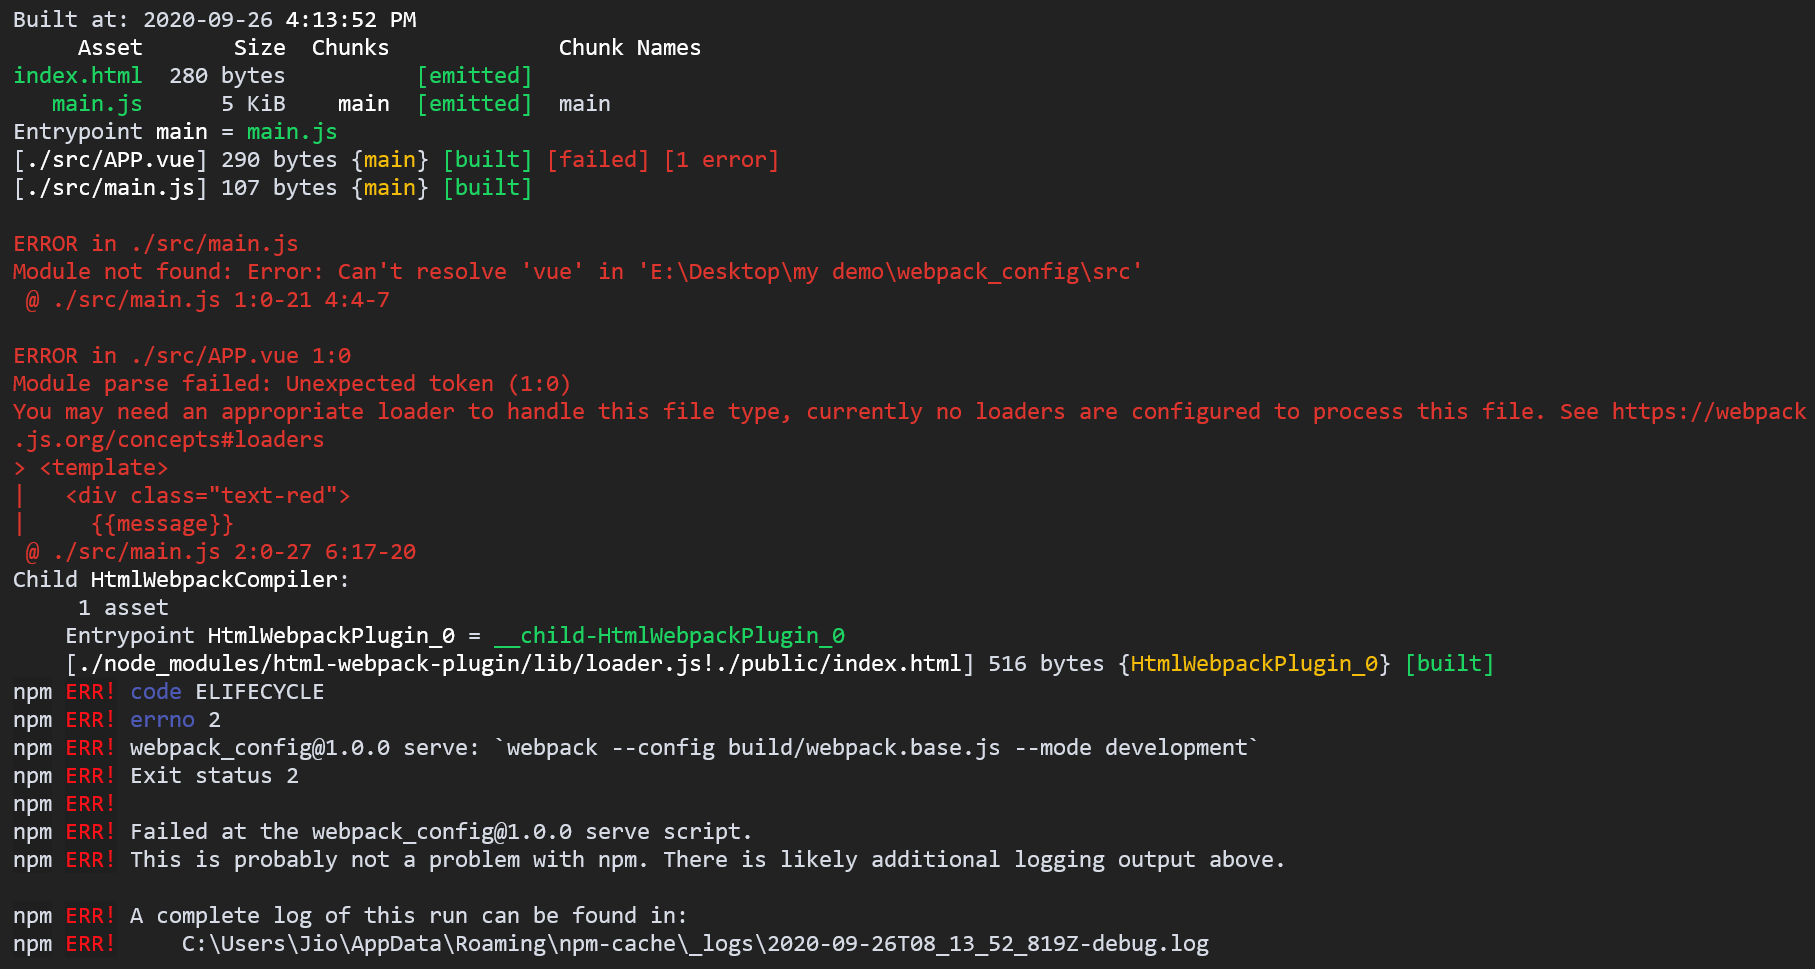Click '@ ./src/main.js 1:0-21 4:4-7' line
The width and height of the screenshot is (1815, 969).
208,300
